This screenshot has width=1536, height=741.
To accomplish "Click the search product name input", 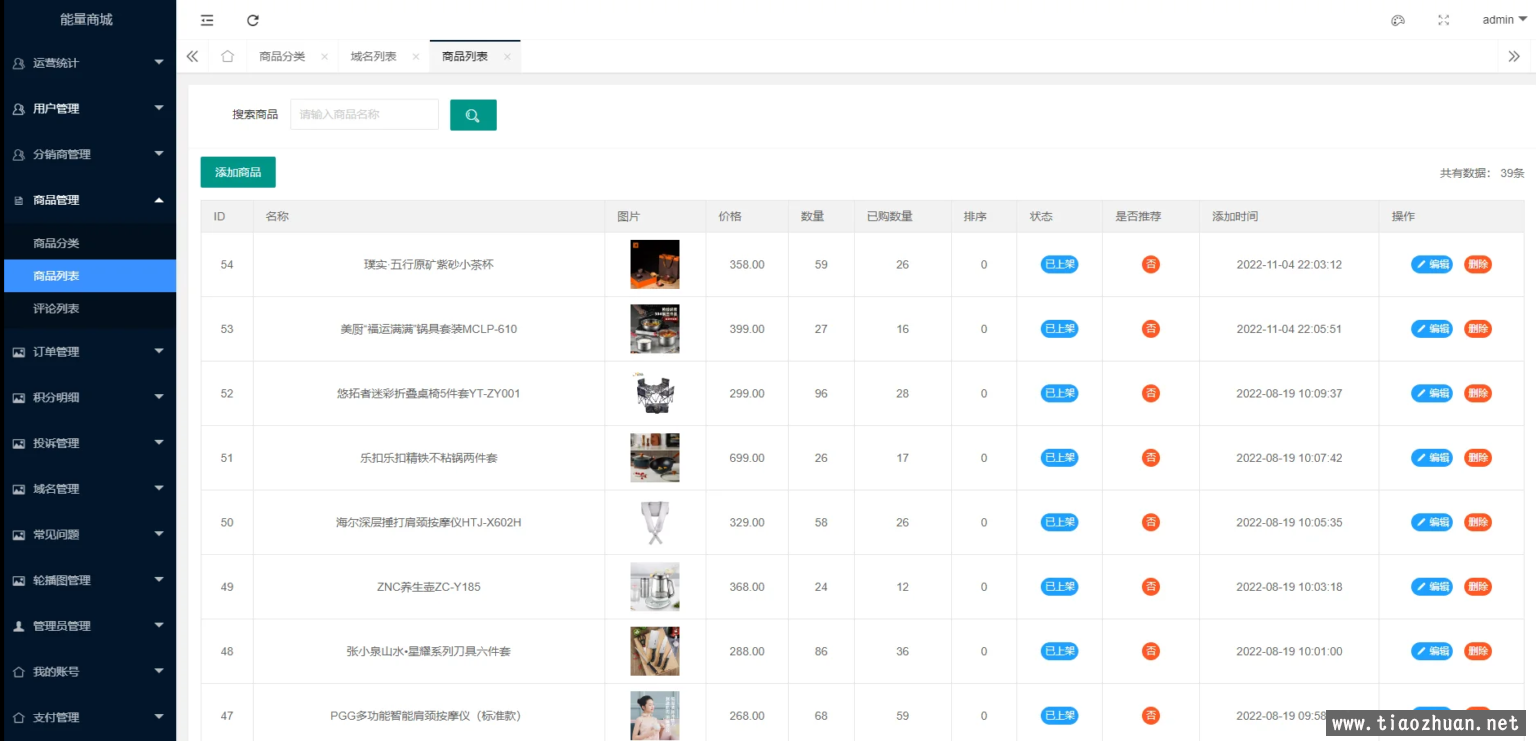I will tap(364, 115).
